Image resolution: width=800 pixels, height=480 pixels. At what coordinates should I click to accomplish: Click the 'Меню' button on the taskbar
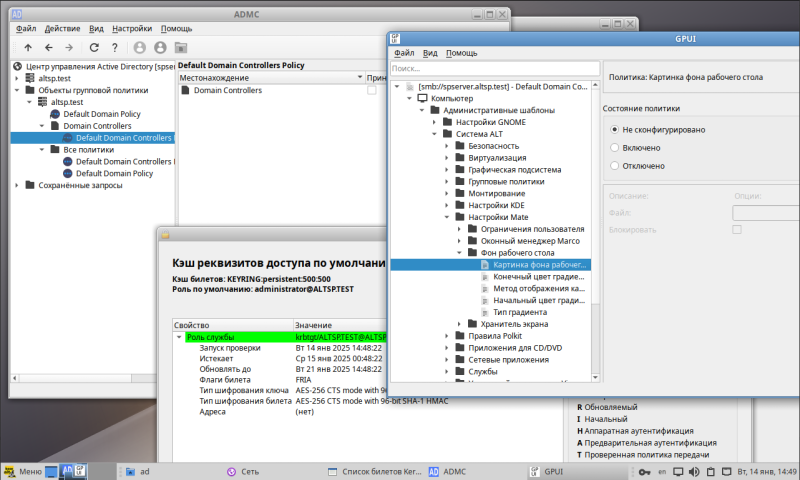point(22,472)
